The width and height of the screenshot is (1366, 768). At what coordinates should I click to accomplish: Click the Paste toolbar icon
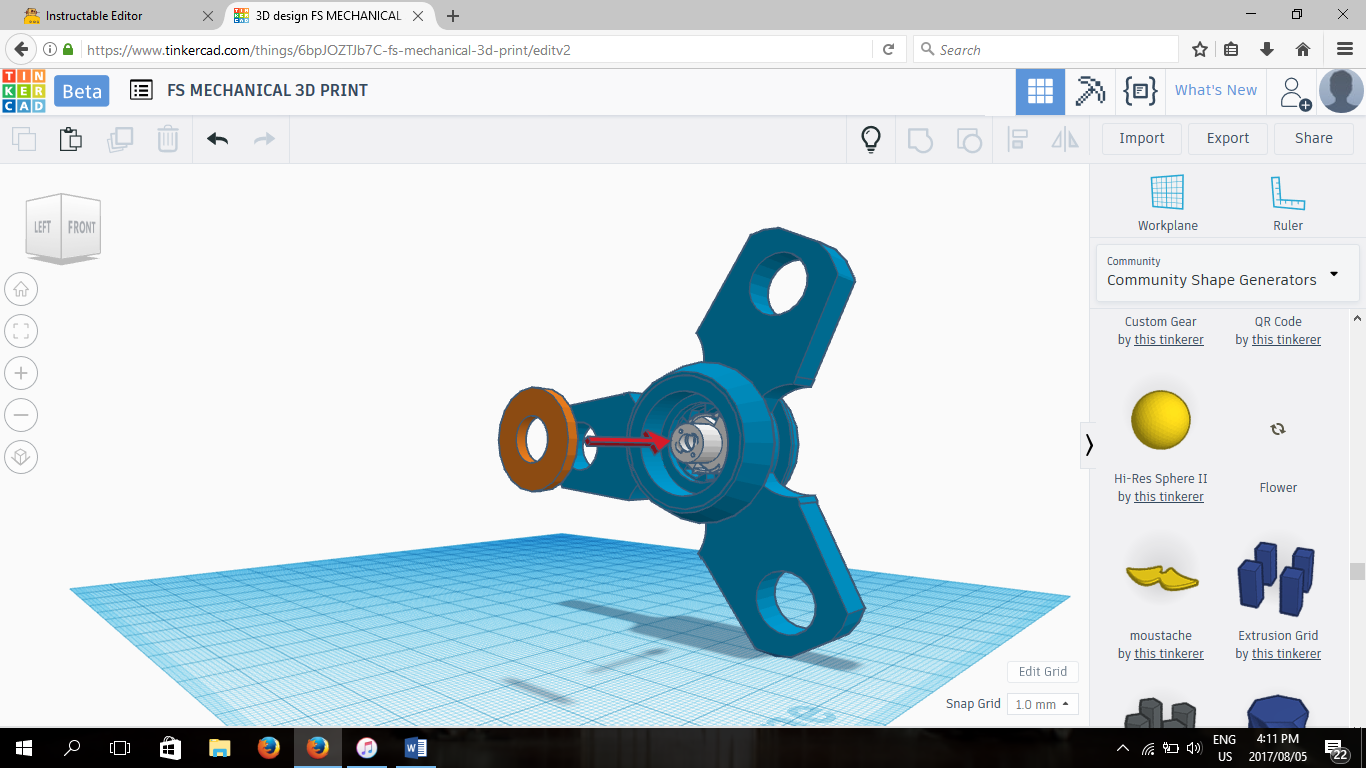(x=70, y=139)
